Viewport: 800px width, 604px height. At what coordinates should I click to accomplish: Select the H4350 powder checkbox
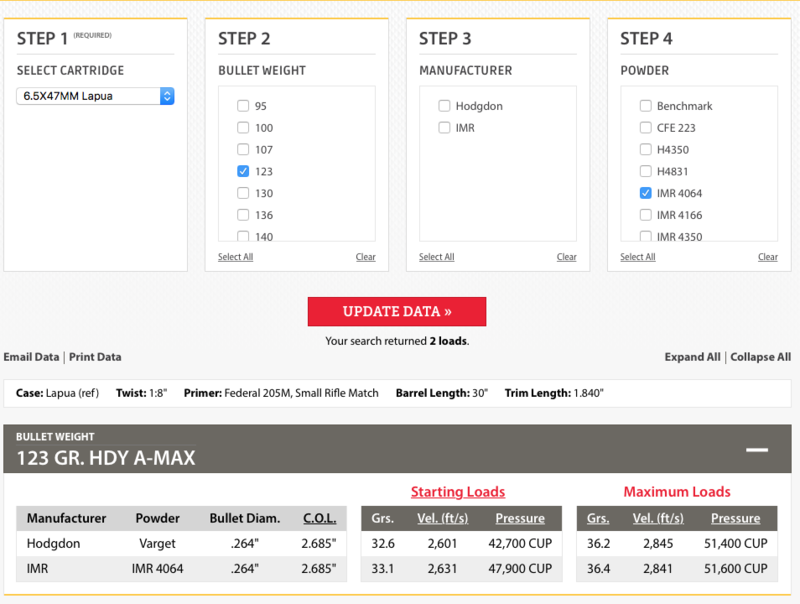tap(646, 150)
